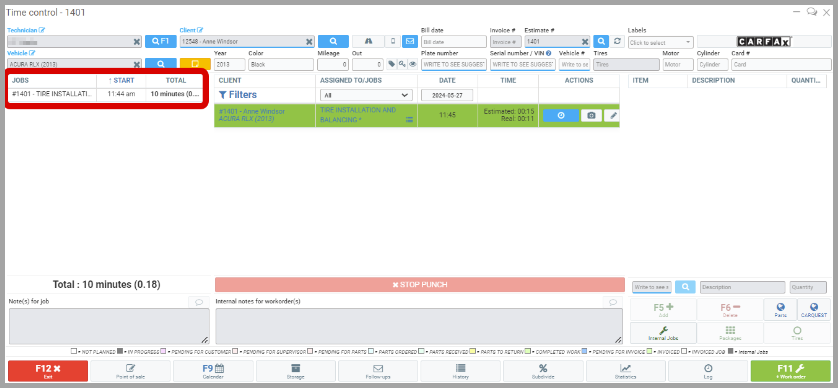Open the Assigned To/Jobs 'All' dropdown

click(x=366, y=95)
